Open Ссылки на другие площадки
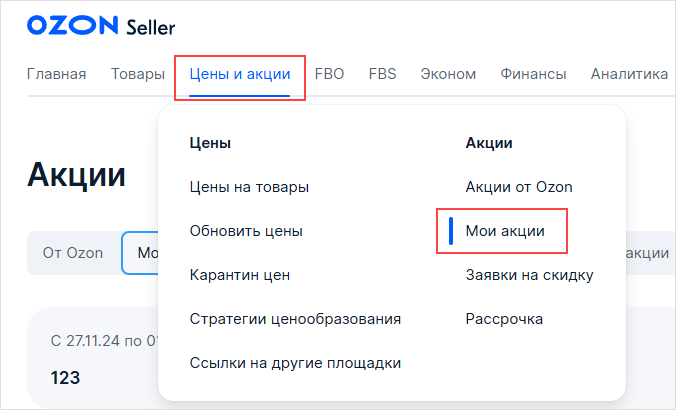 (295, 363)
